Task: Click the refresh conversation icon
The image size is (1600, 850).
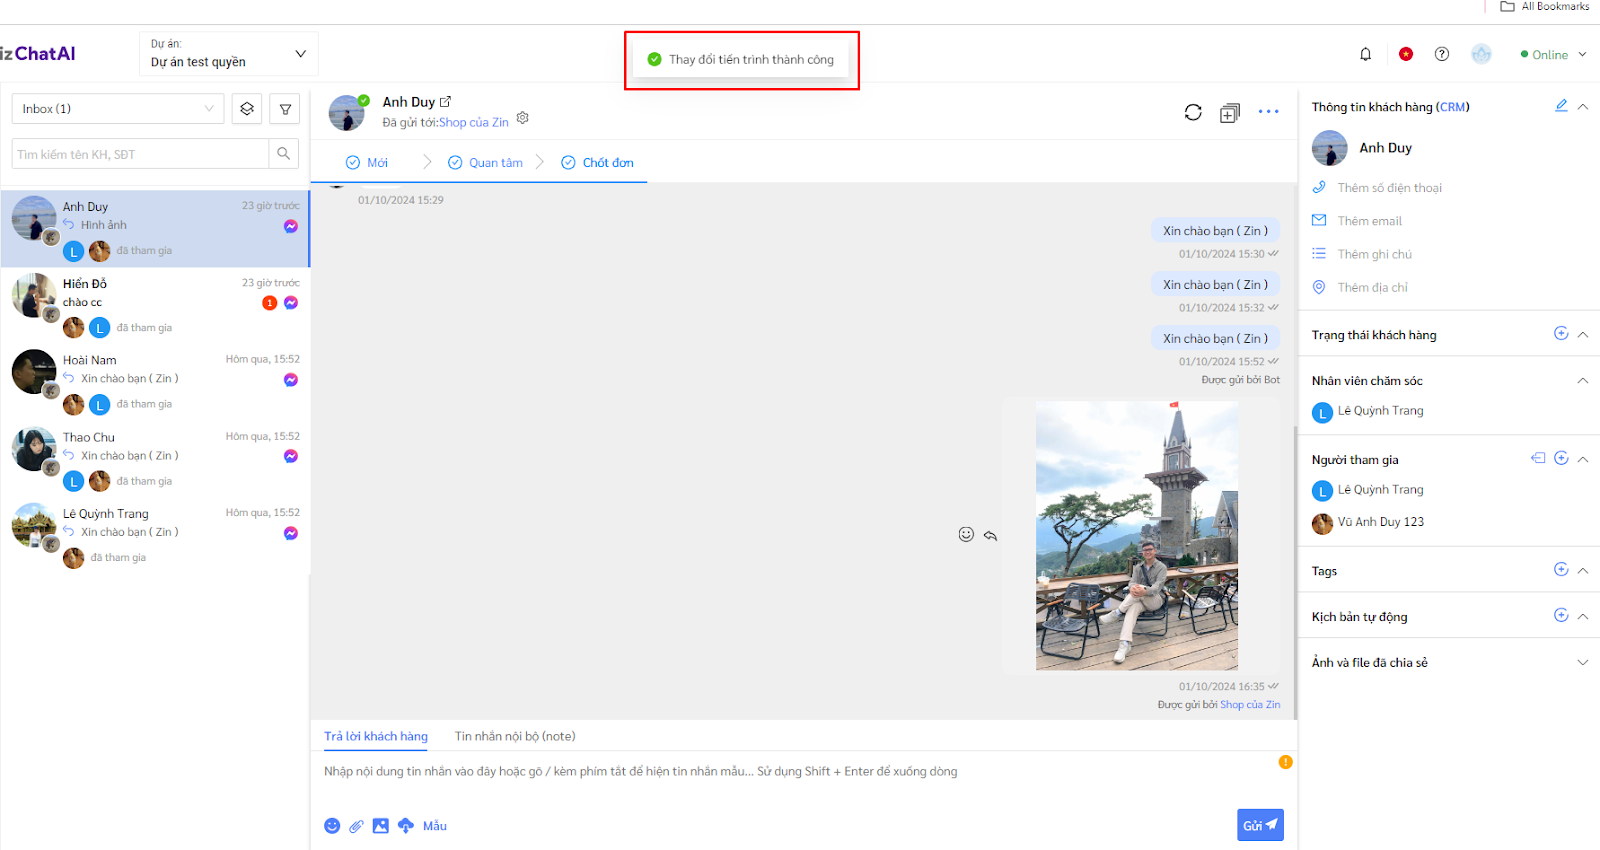Action: 1193,112
